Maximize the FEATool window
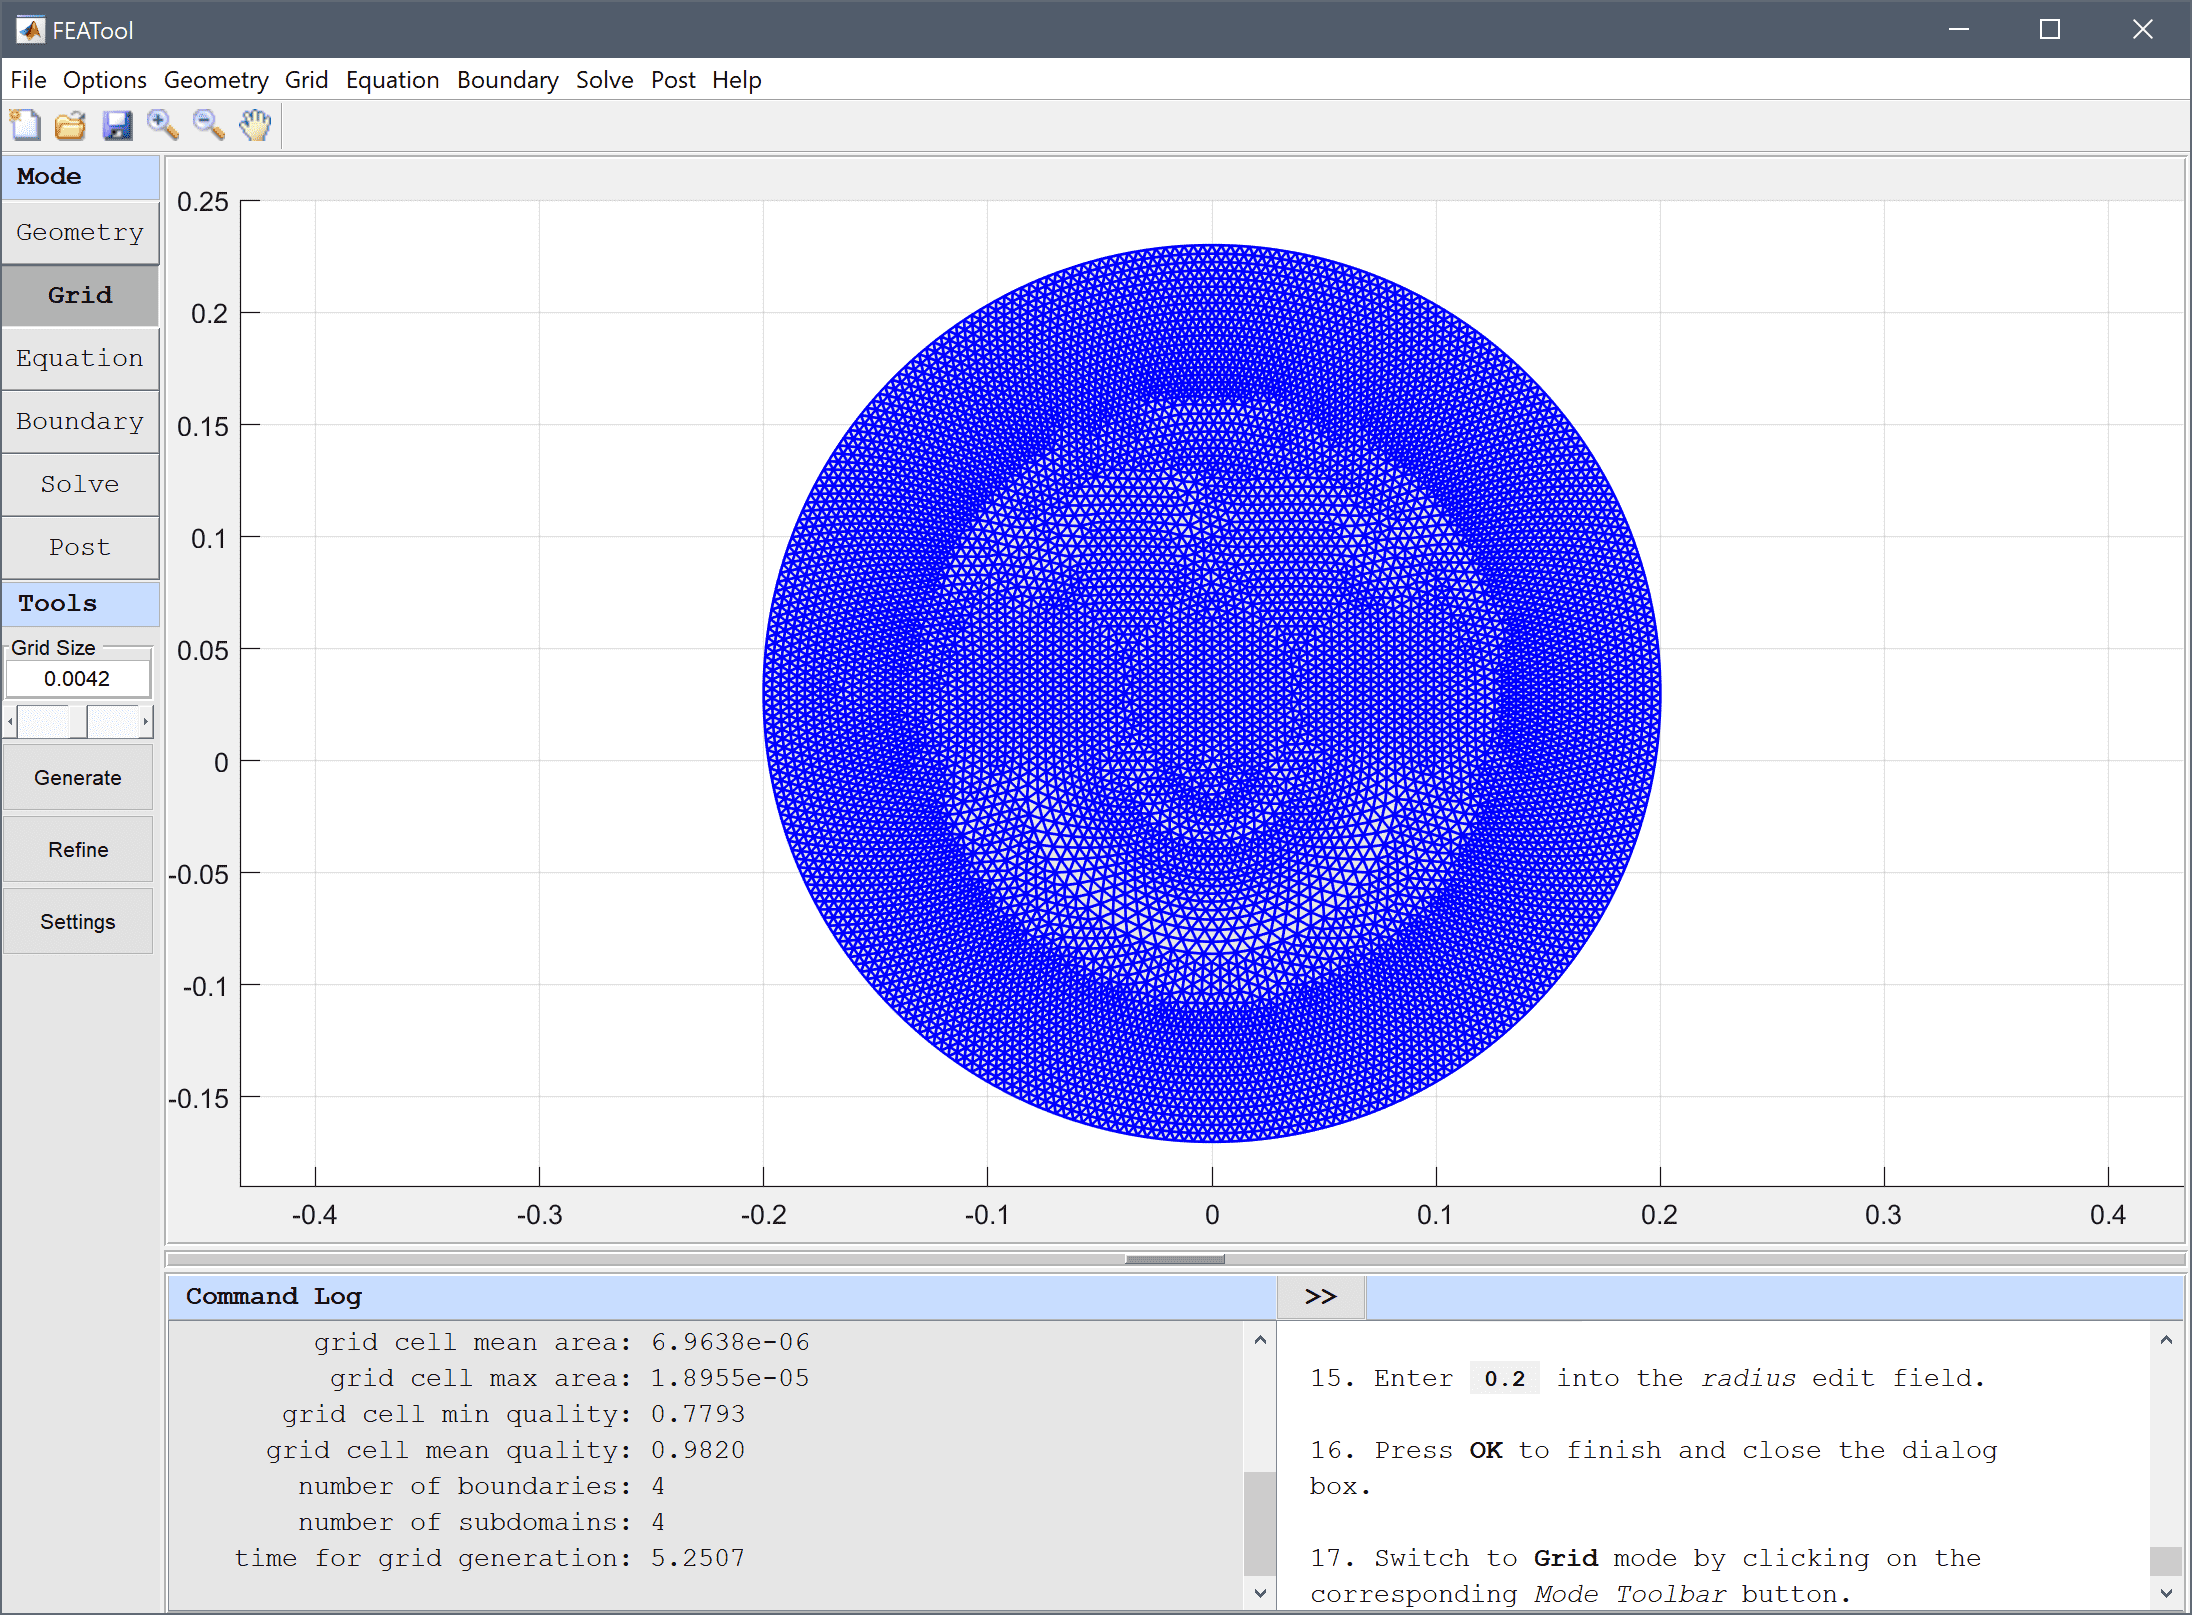The height and width of the screenshot is (1615, 2192). 2050,30
